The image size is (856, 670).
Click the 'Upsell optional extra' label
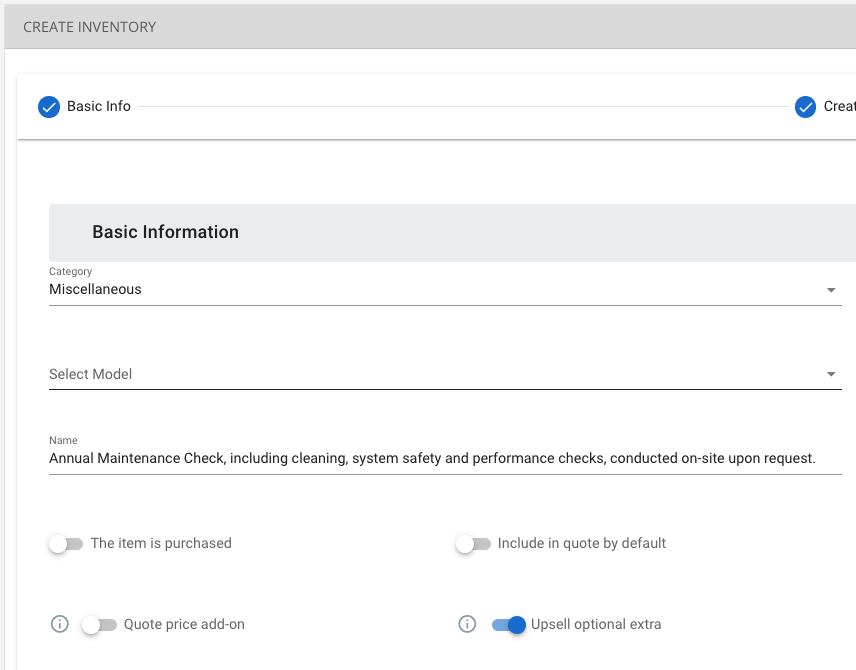click(596, 624)
